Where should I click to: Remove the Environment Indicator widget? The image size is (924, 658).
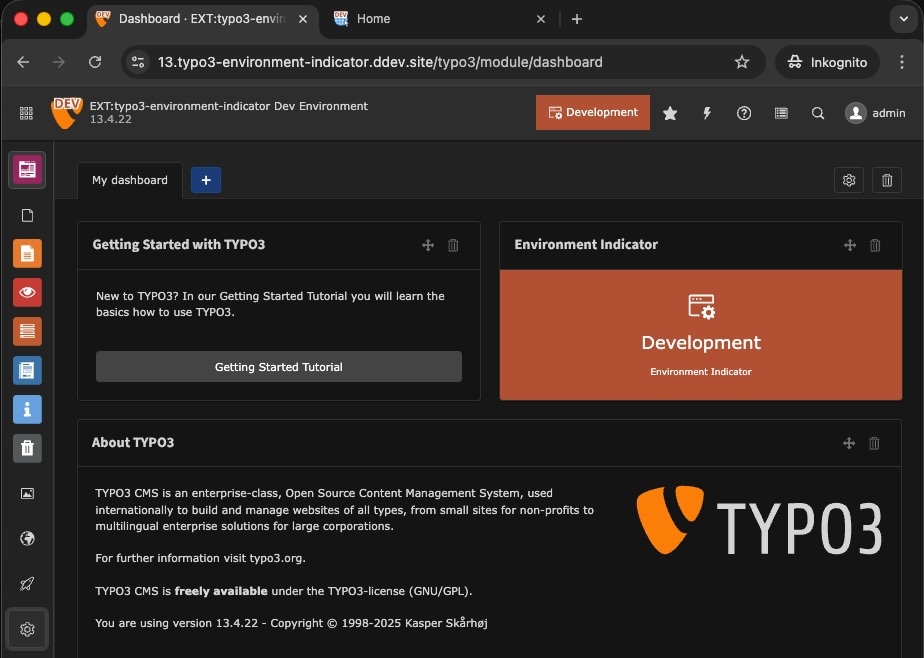pos(875,245)
